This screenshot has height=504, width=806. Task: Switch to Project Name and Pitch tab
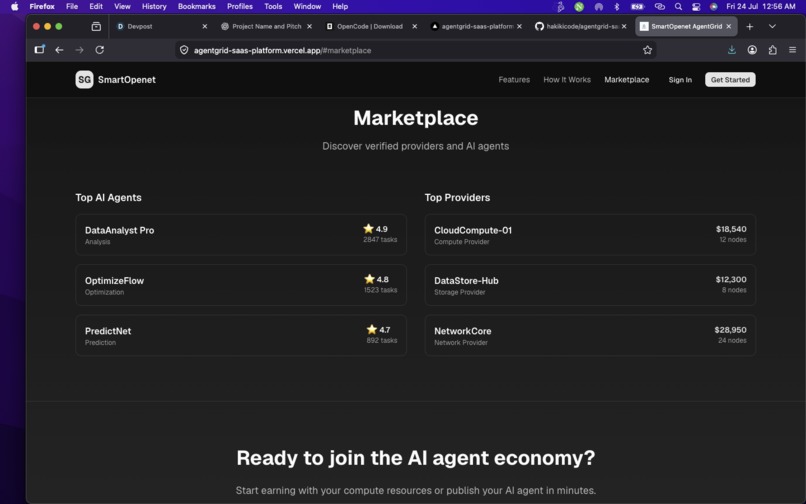266,26
